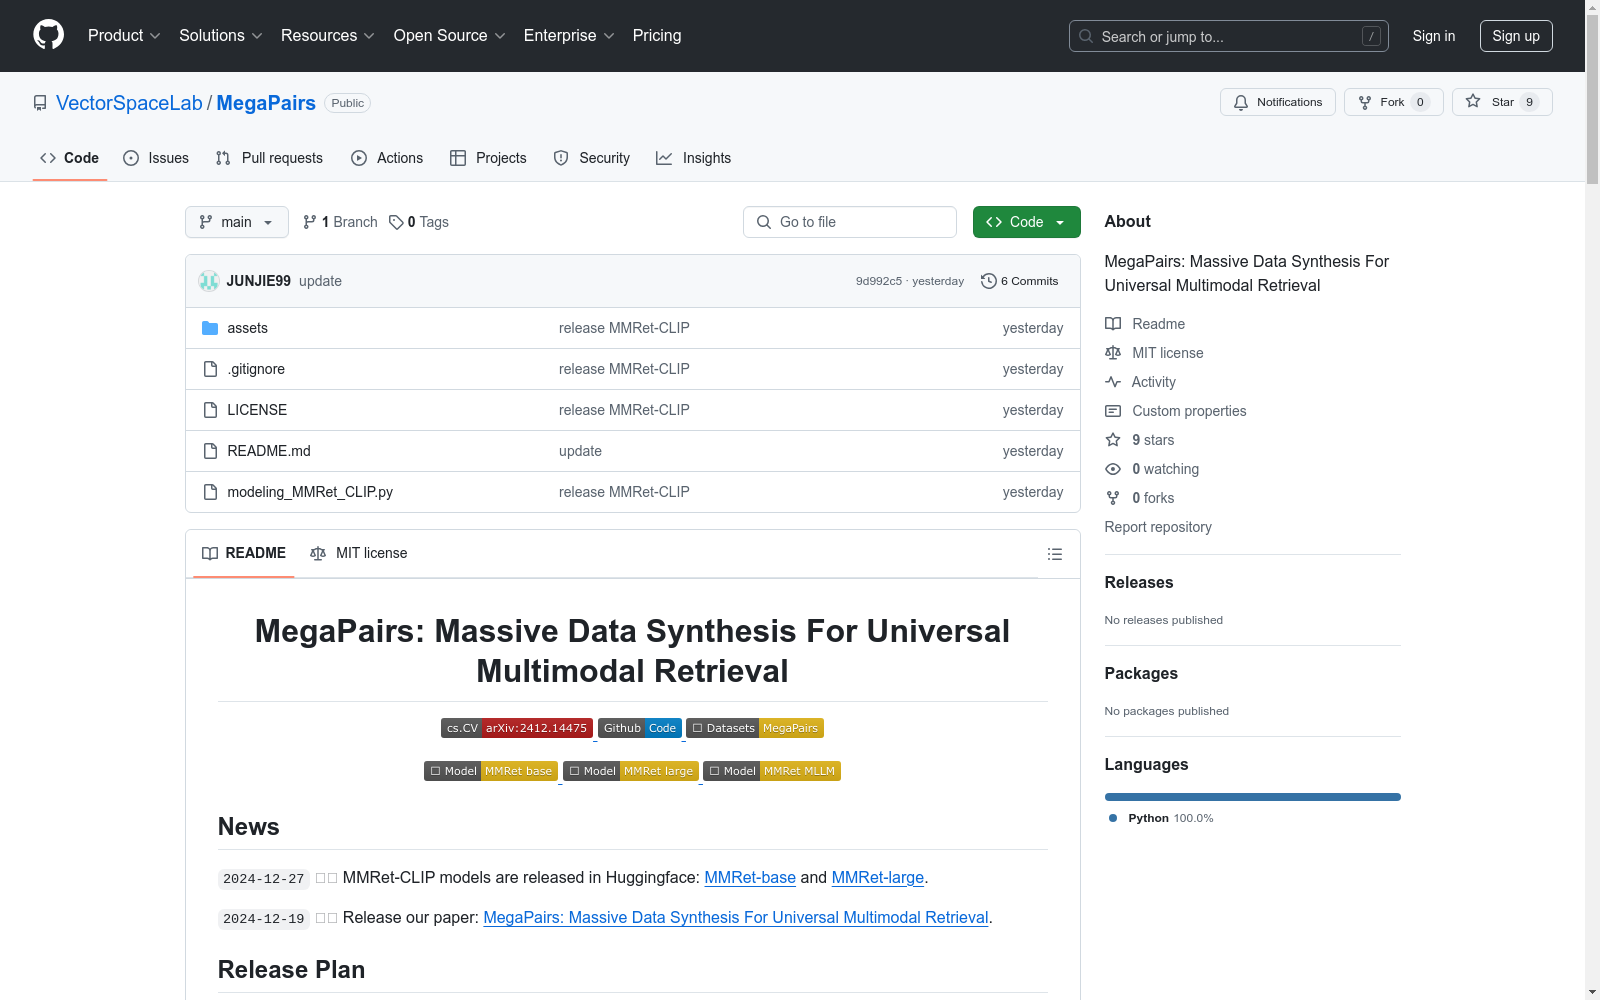1600x1000 pixels.
Task: Click the tag icon beside 0 Tags
Action: [396, 222]
